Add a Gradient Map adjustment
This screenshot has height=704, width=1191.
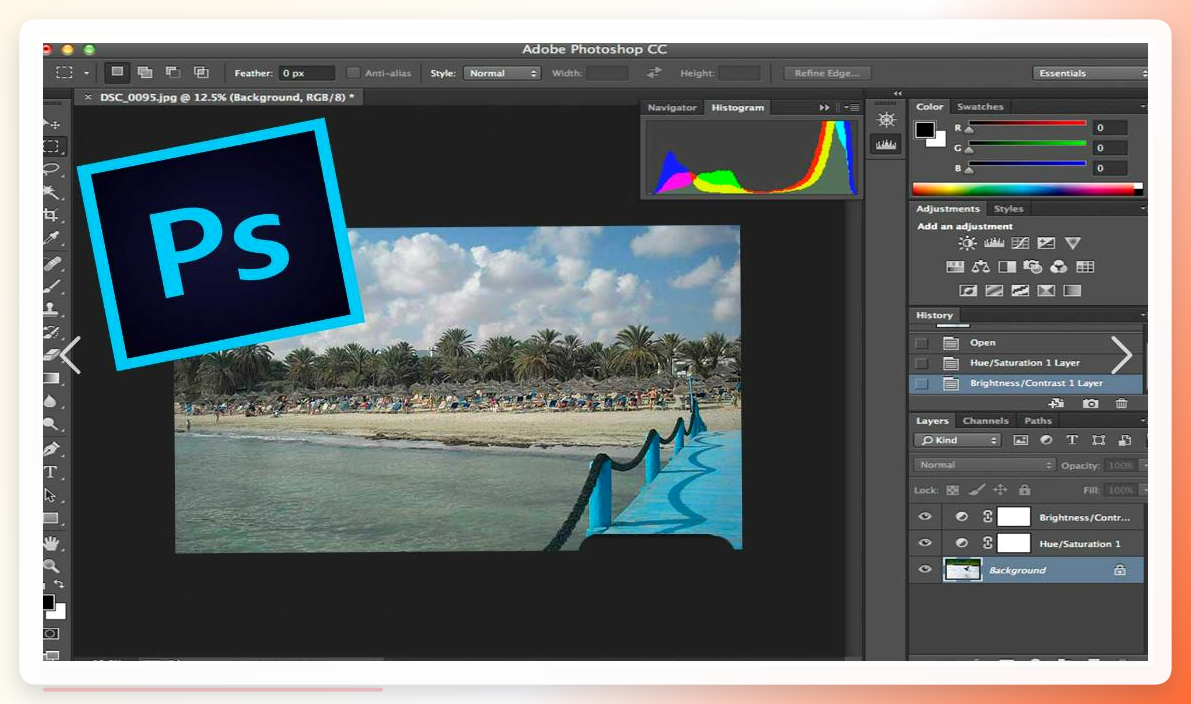1072,290
